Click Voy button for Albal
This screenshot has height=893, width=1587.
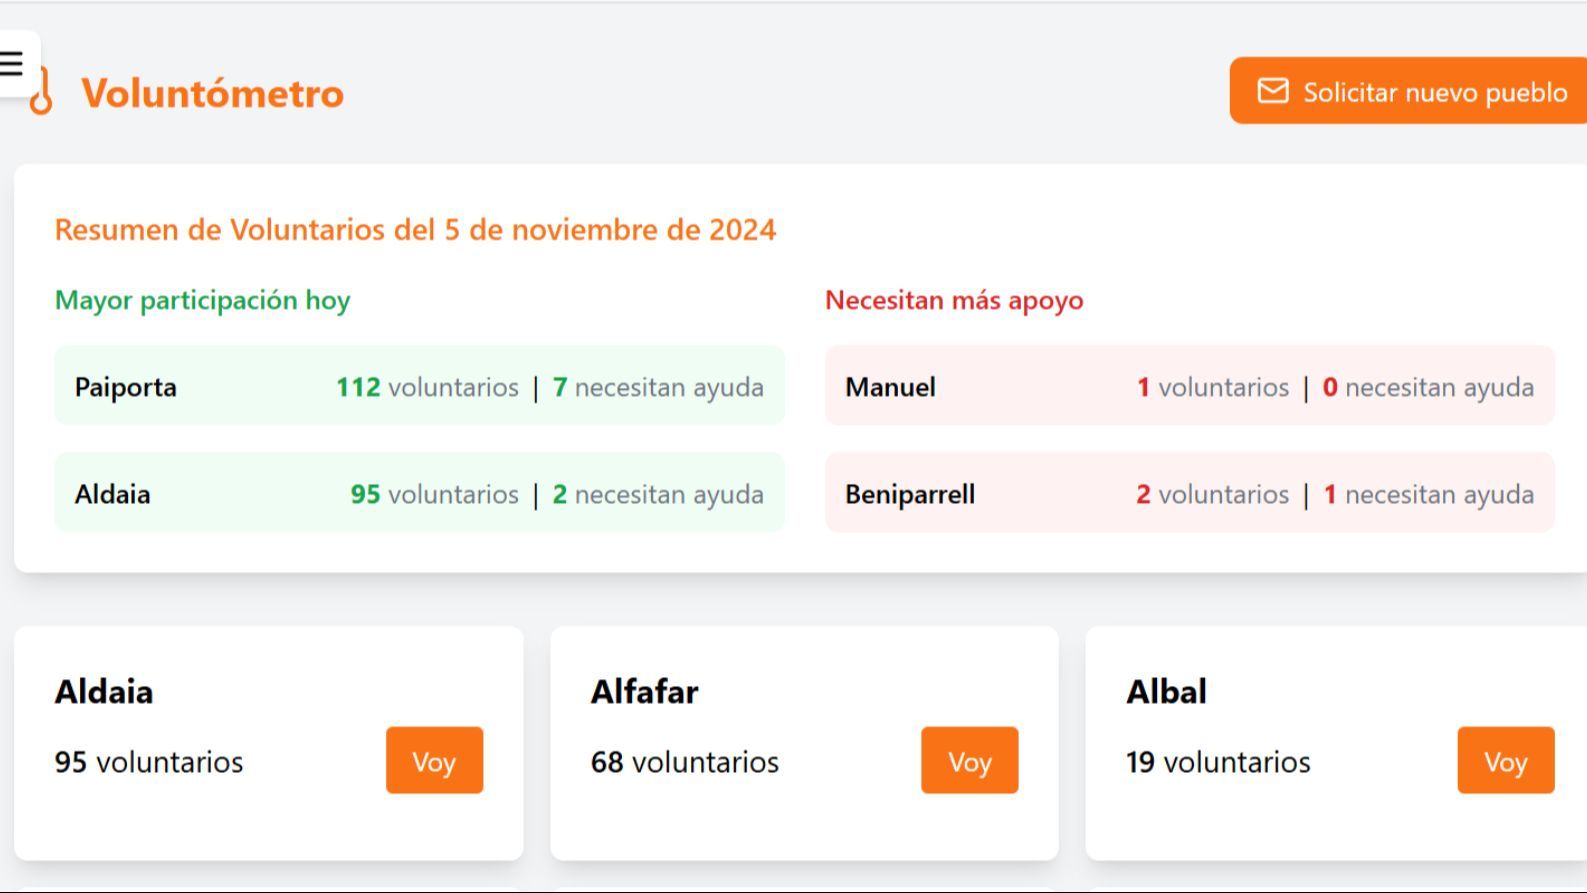1504,761
